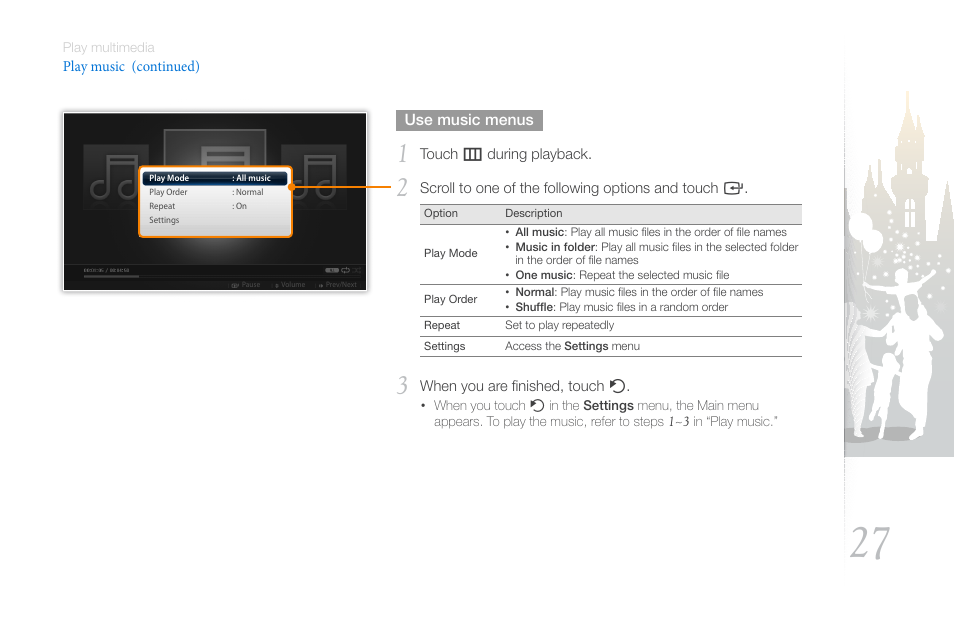This screenshot has width=954, height=630.
Task: Click the back arrow icon in step 3
Action: click(x=617, y=386)
